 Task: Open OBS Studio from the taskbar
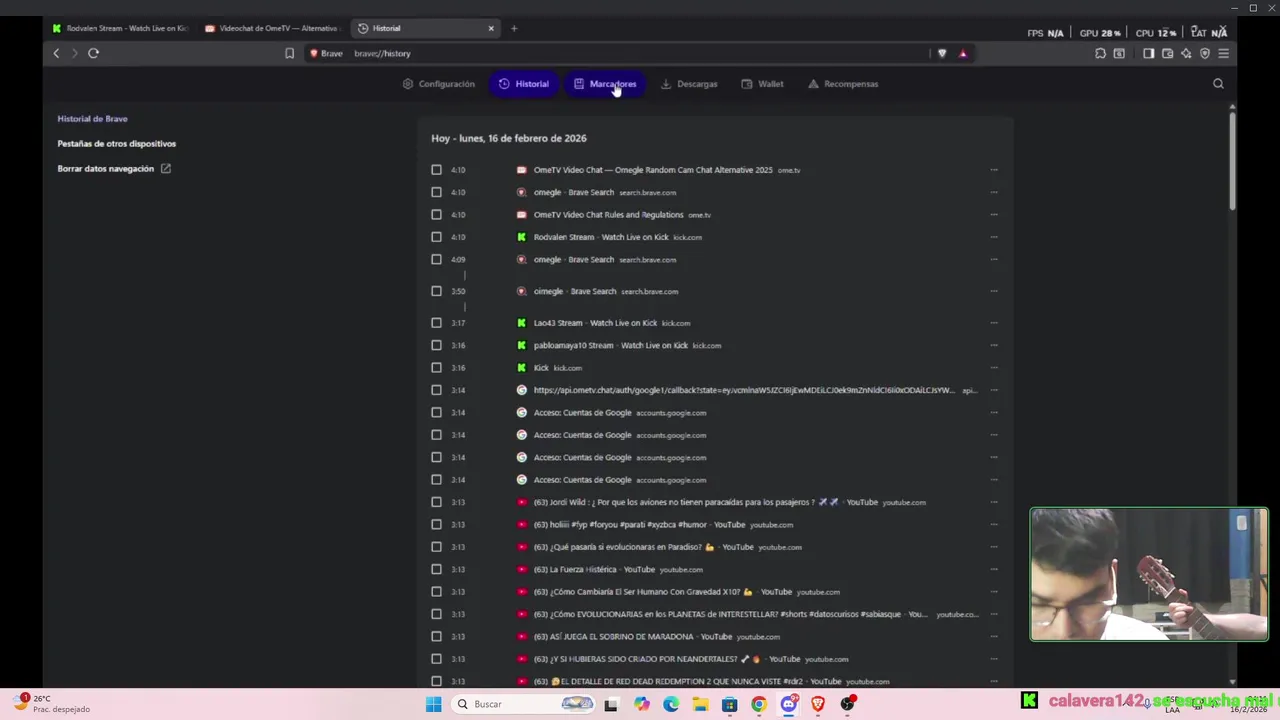848,704
